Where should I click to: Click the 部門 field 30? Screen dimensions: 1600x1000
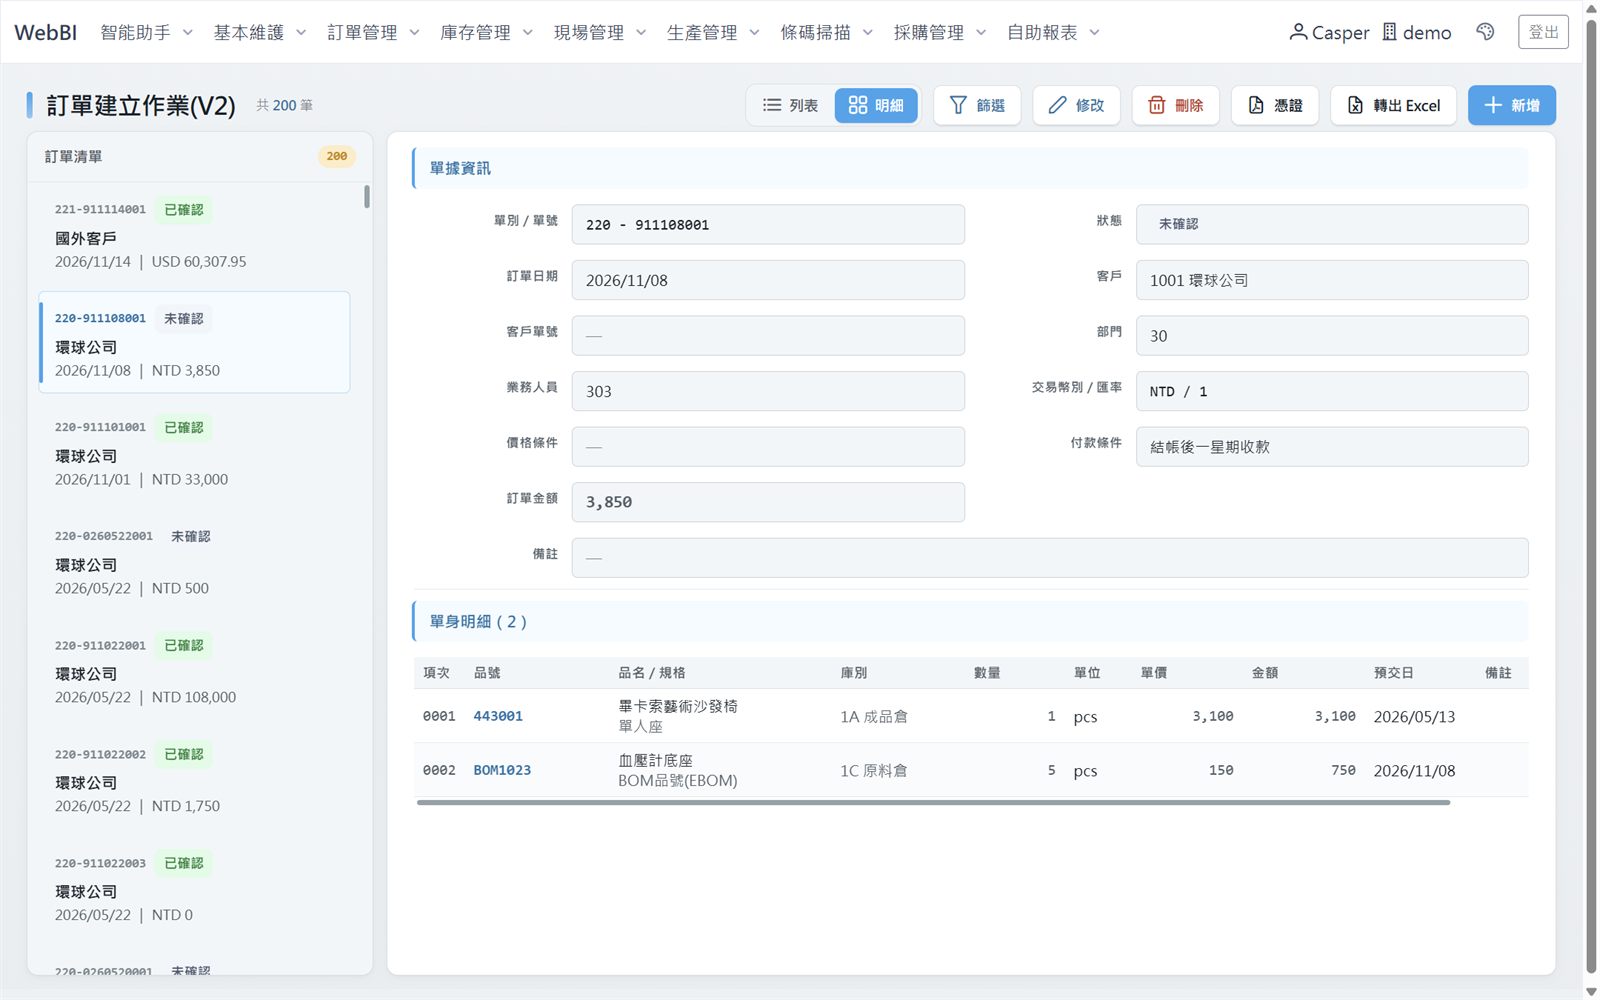point(1332,336)
